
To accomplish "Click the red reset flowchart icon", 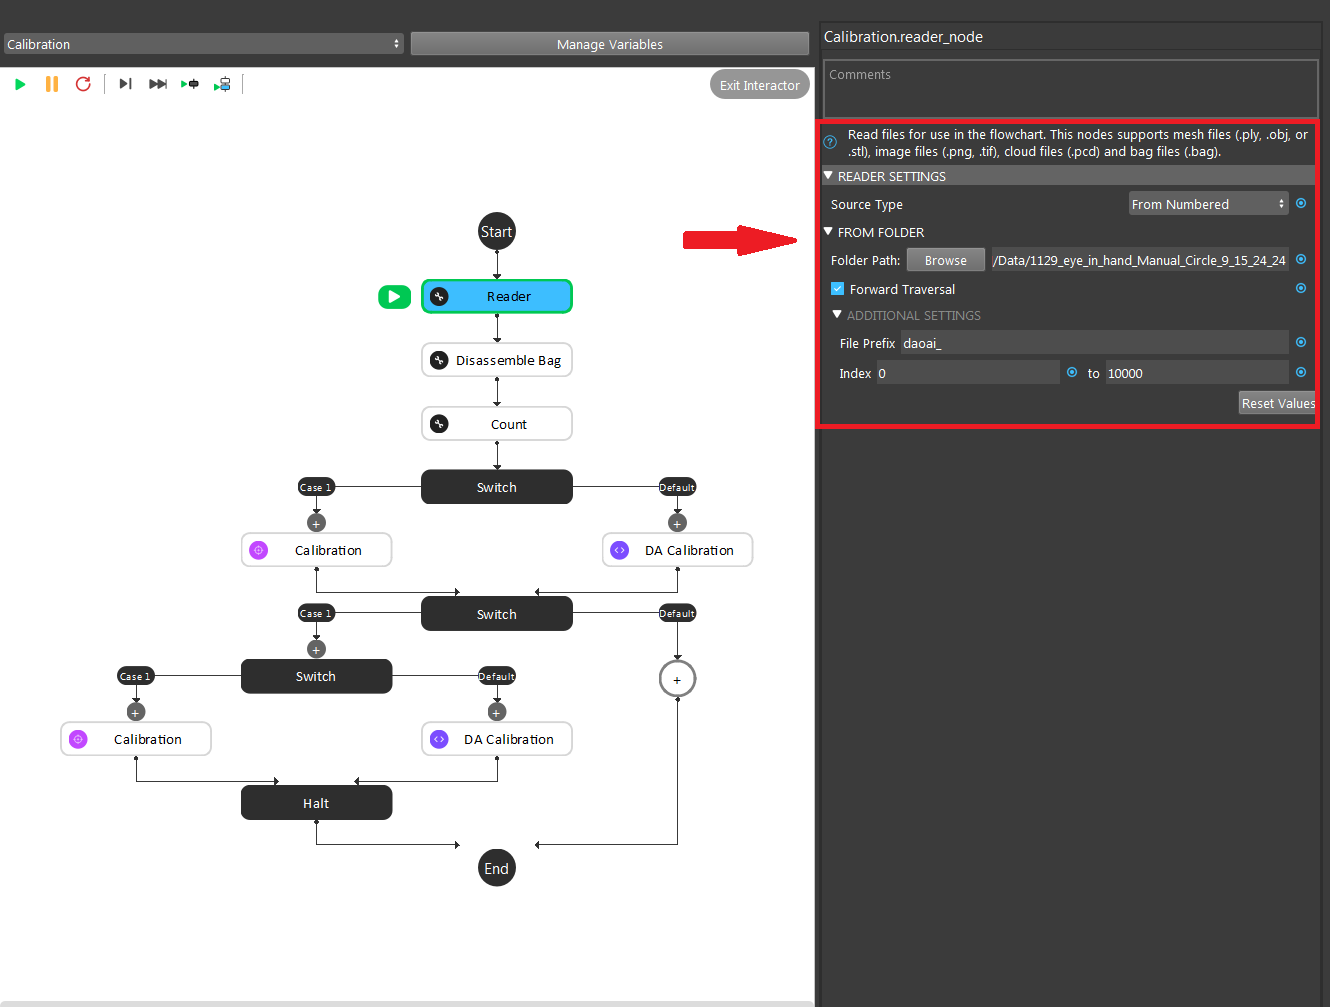I will point(83,84).
